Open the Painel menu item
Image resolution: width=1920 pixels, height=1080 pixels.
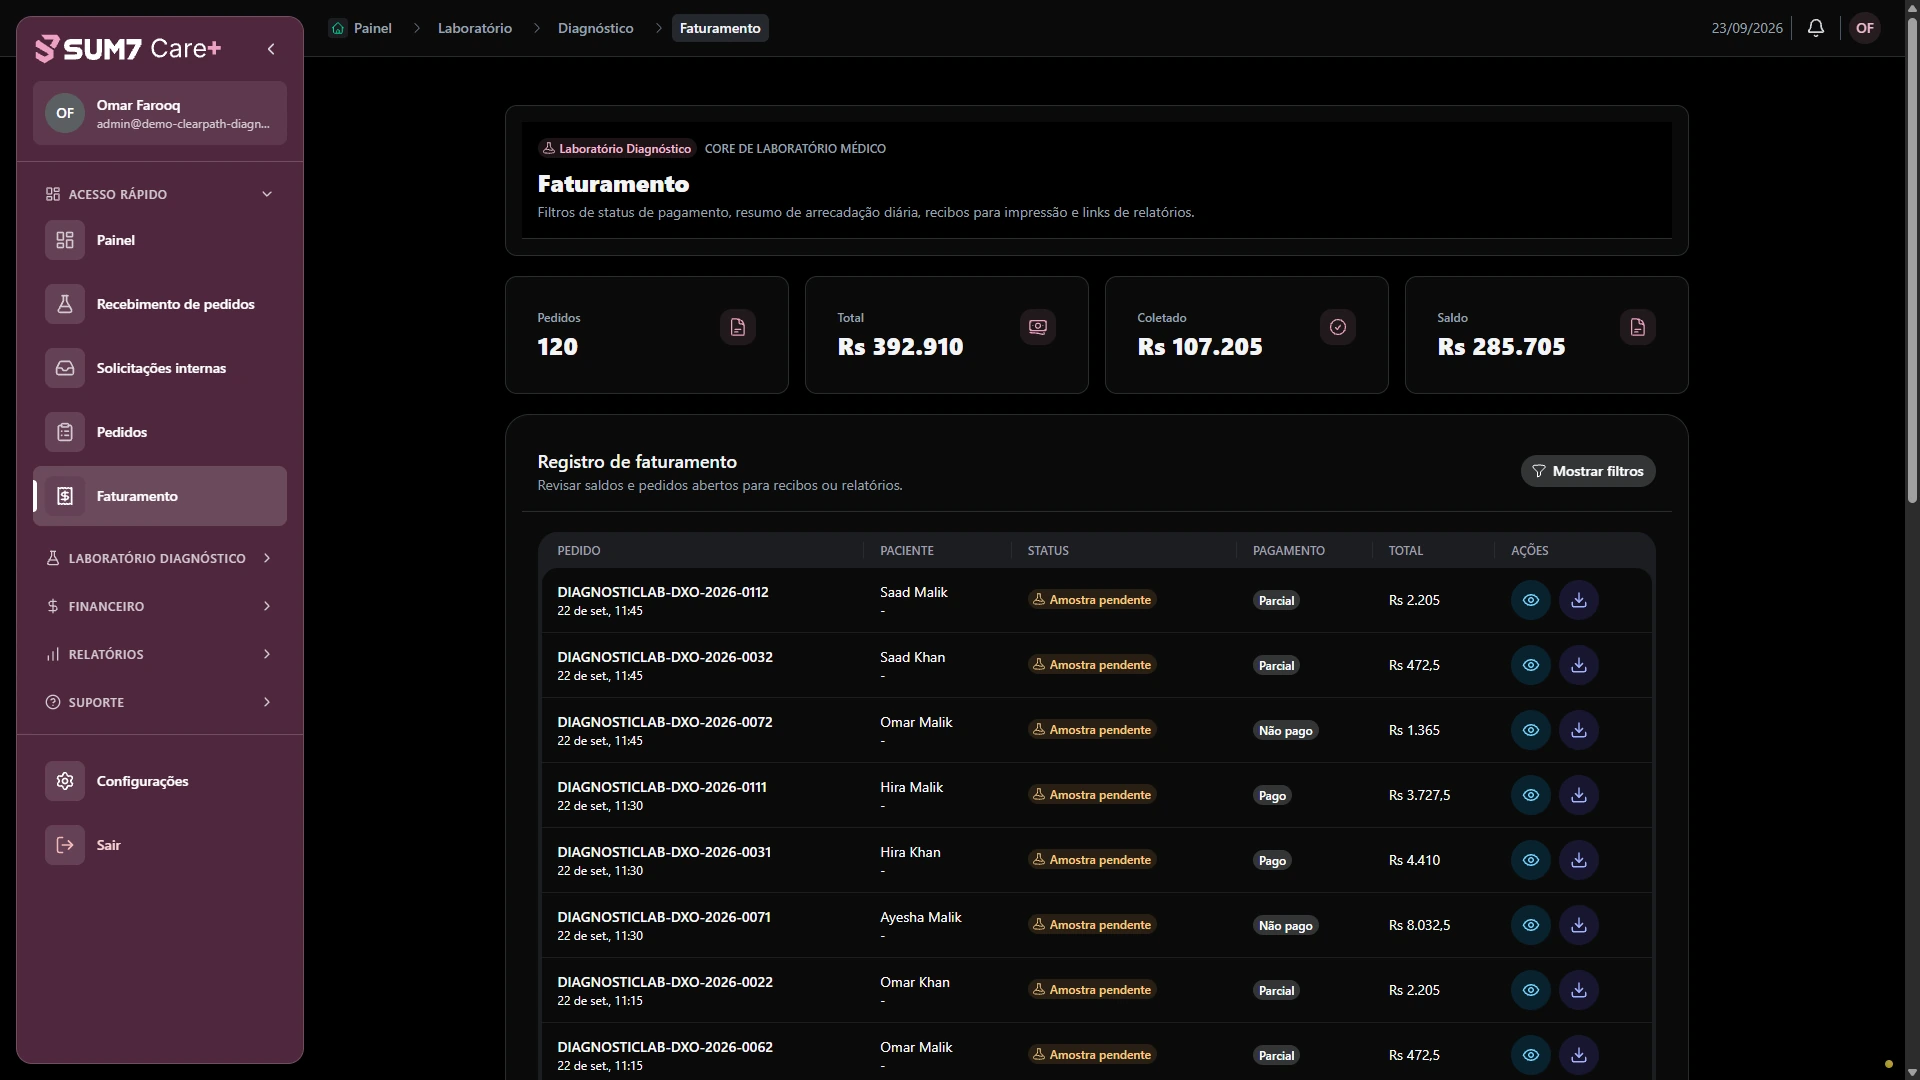click(x=160, y=240)
